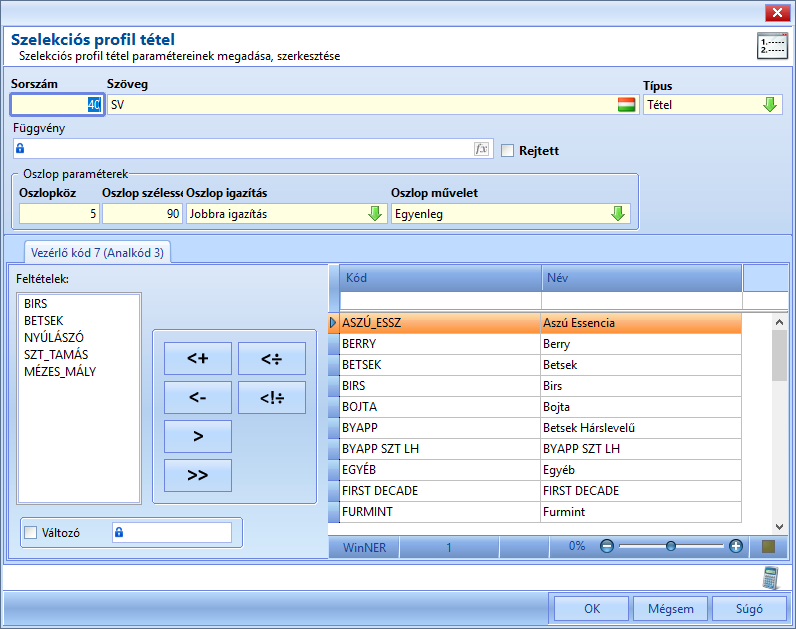Expand the Oszlop igazítás dropdown
Viewport: 796px width, 629px height.
coord(375,214)
